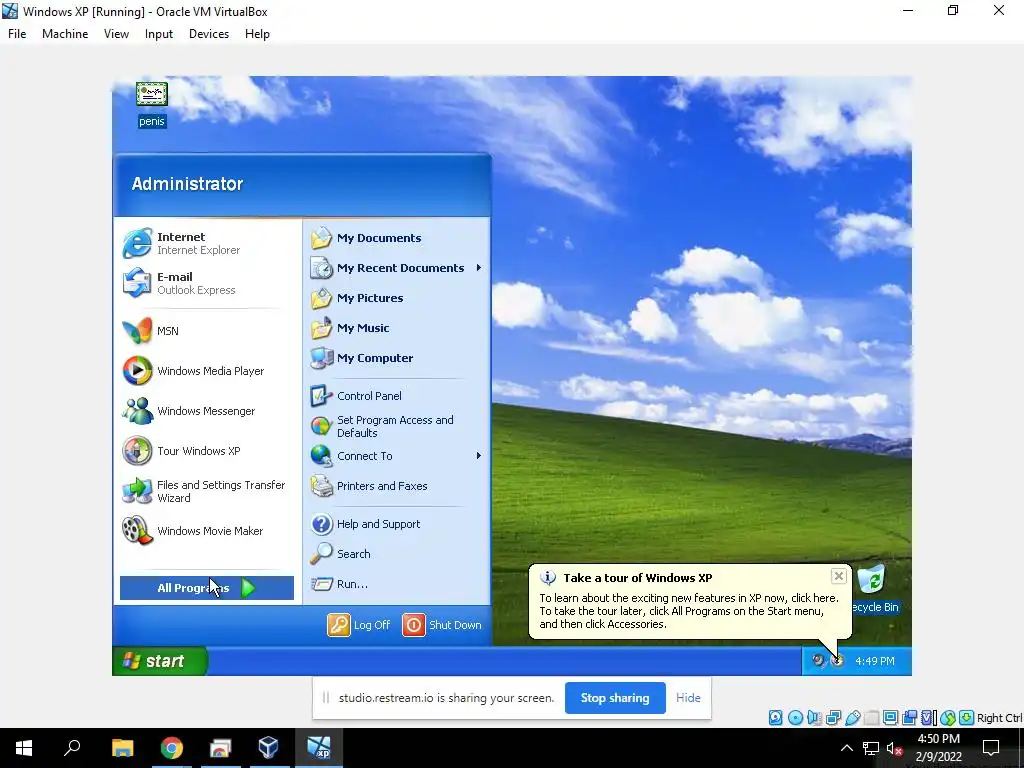Click the XP start button
Screen dimensions: 1024x768
tap(160, 661)
